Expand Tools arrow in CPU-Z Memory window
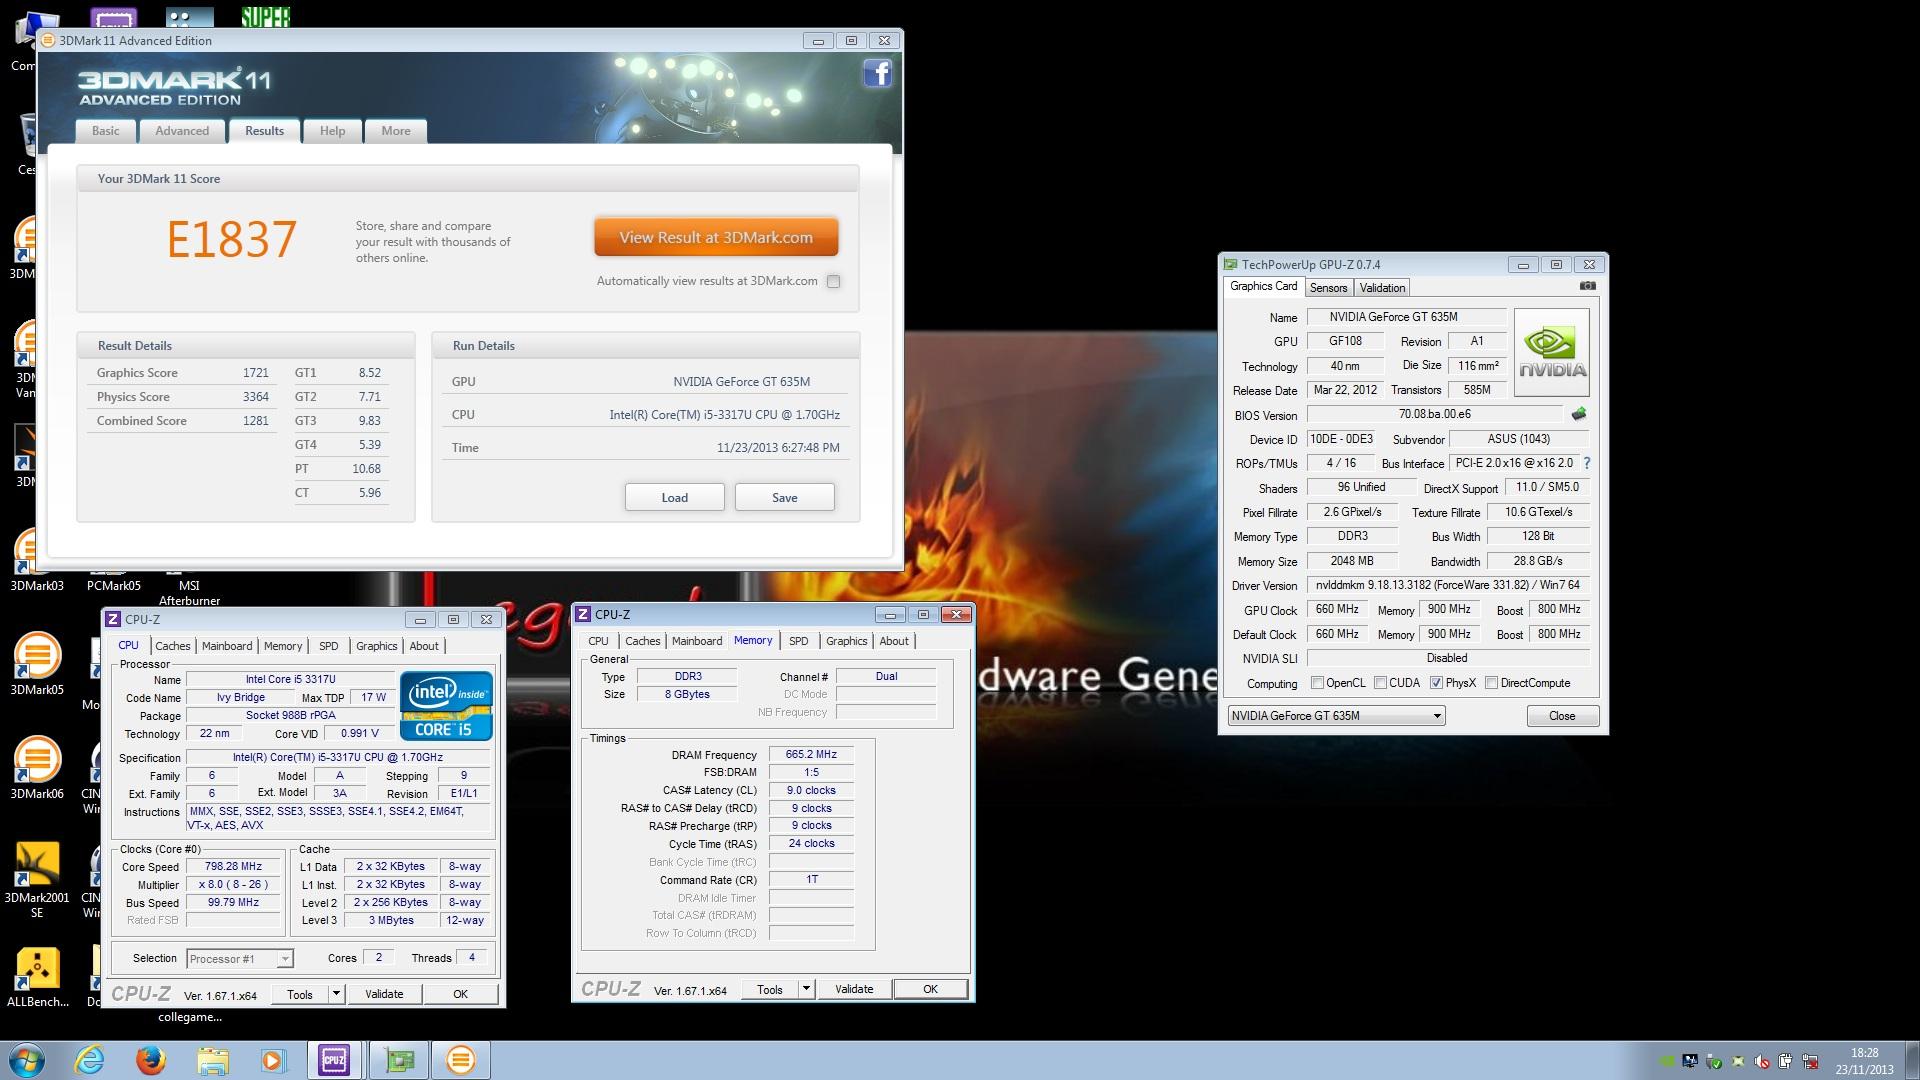The width and height of the screenshot is (1920, 1080). tap(806, 989)
